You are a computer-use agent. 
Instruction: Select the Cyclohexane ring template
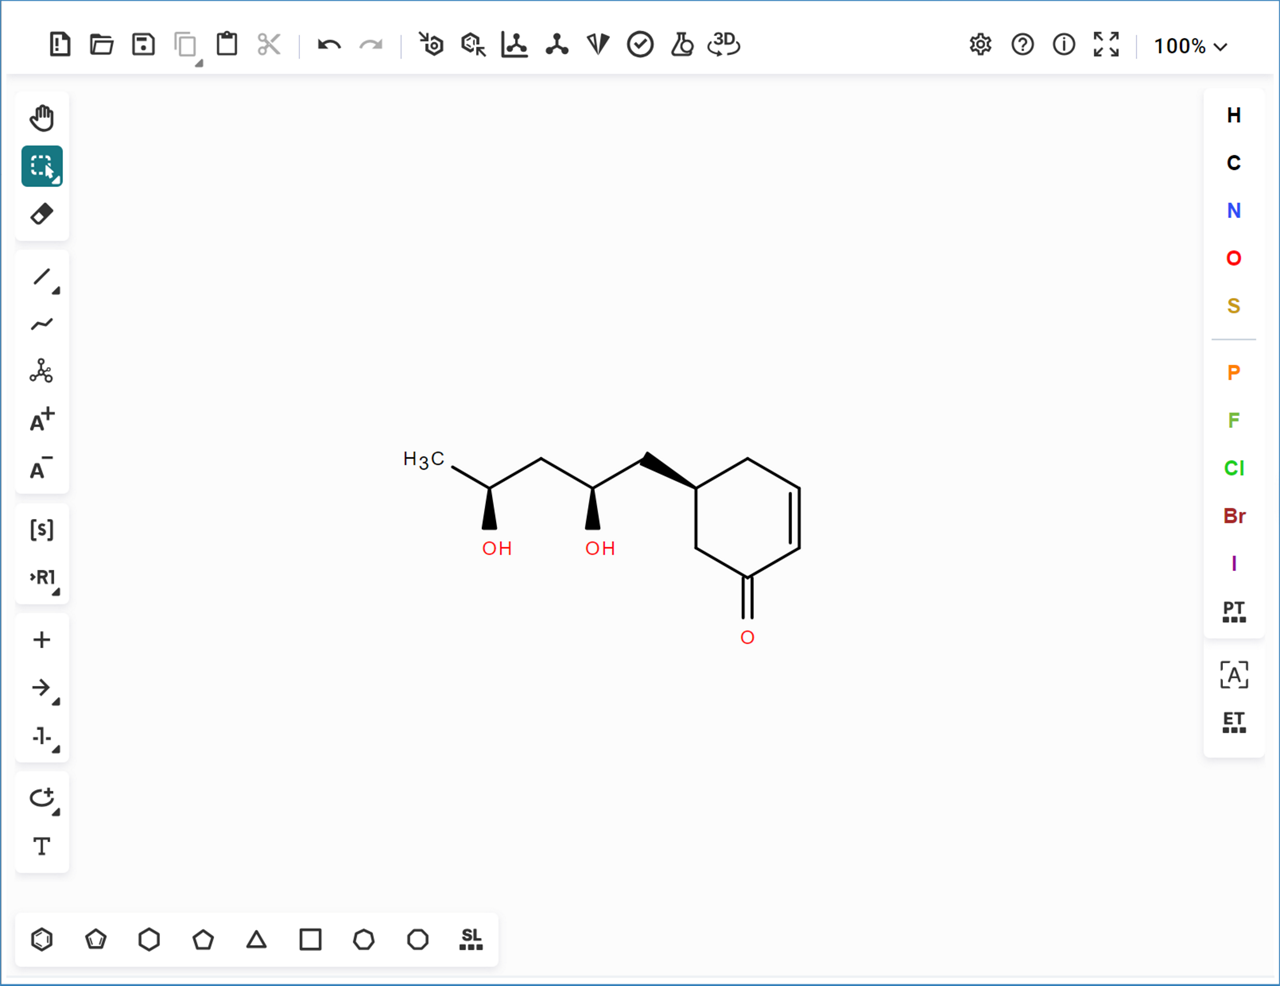(x=149, y=939)
